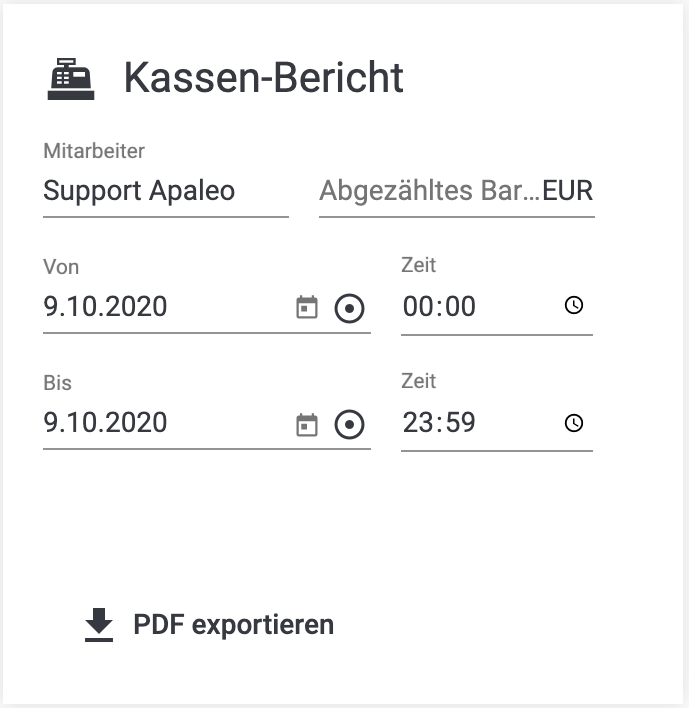Open the calendar picker for Von date
This screenshot has width=689, height=708.
pos(307,308)
